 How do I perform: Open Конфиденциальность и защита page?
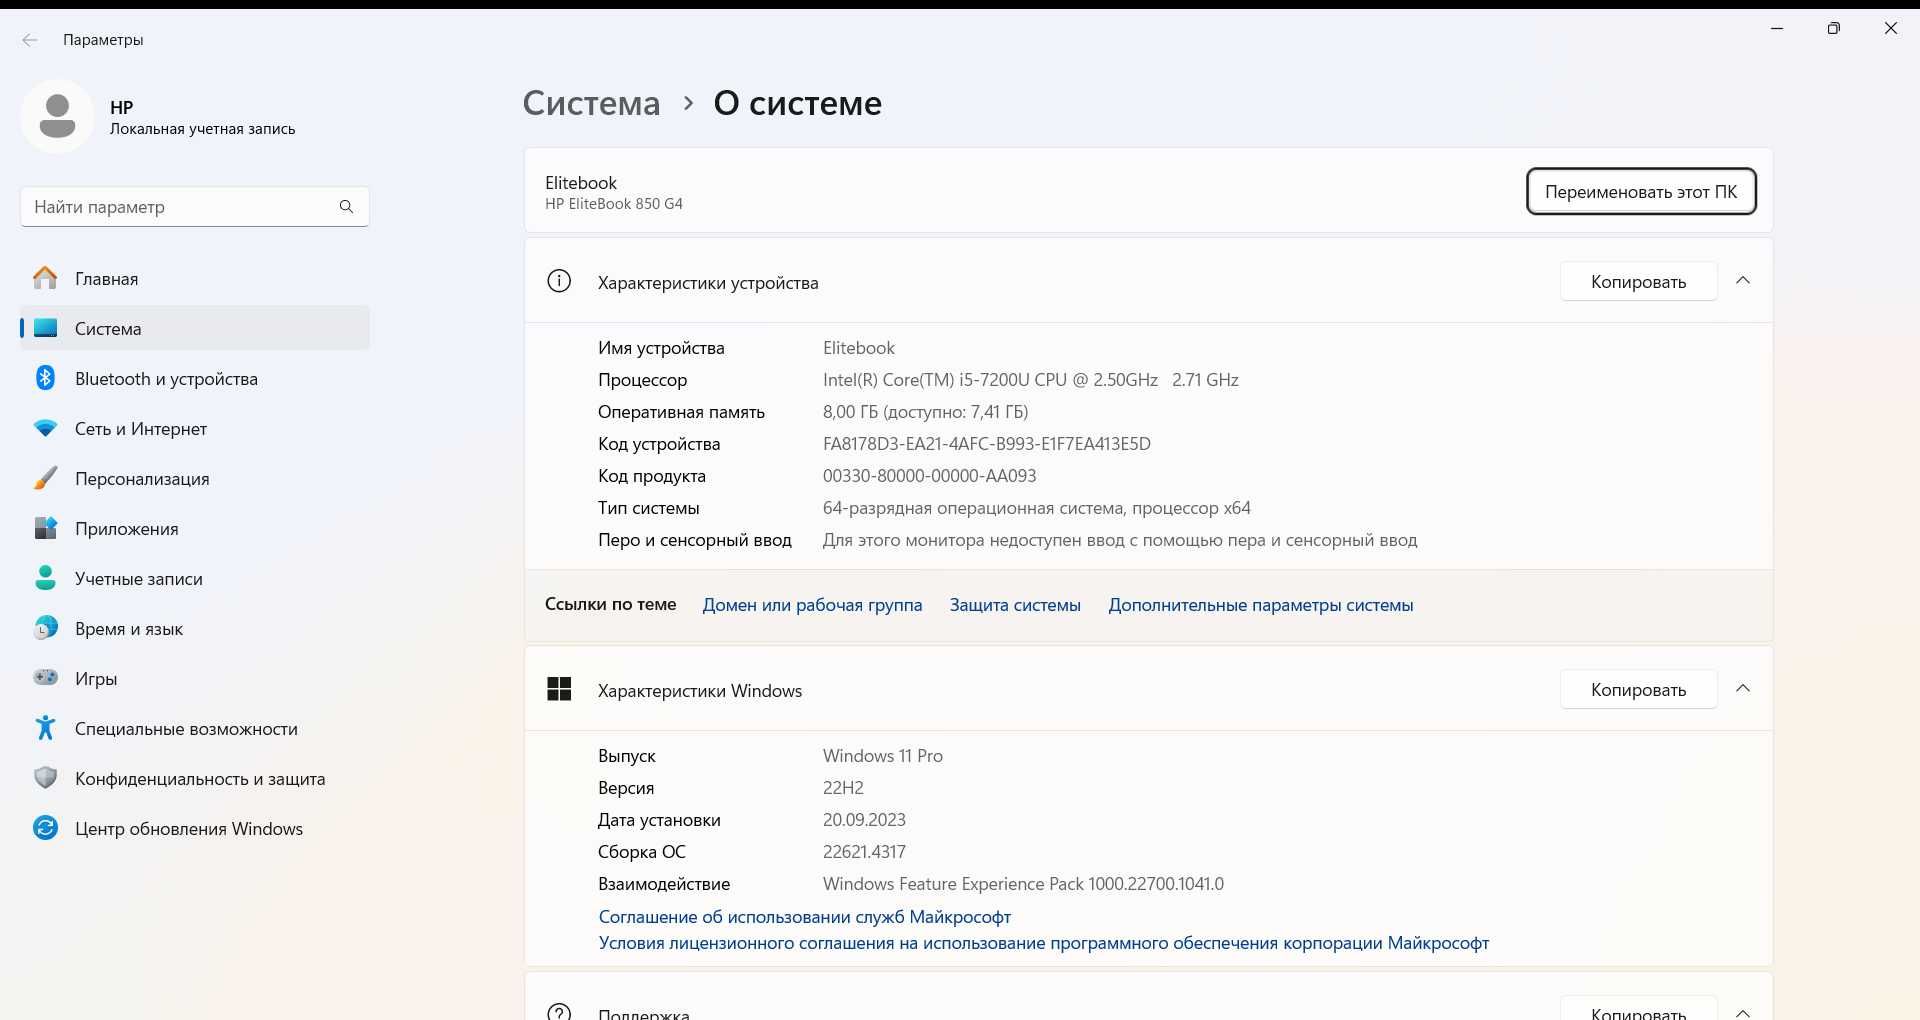(195, 778)
